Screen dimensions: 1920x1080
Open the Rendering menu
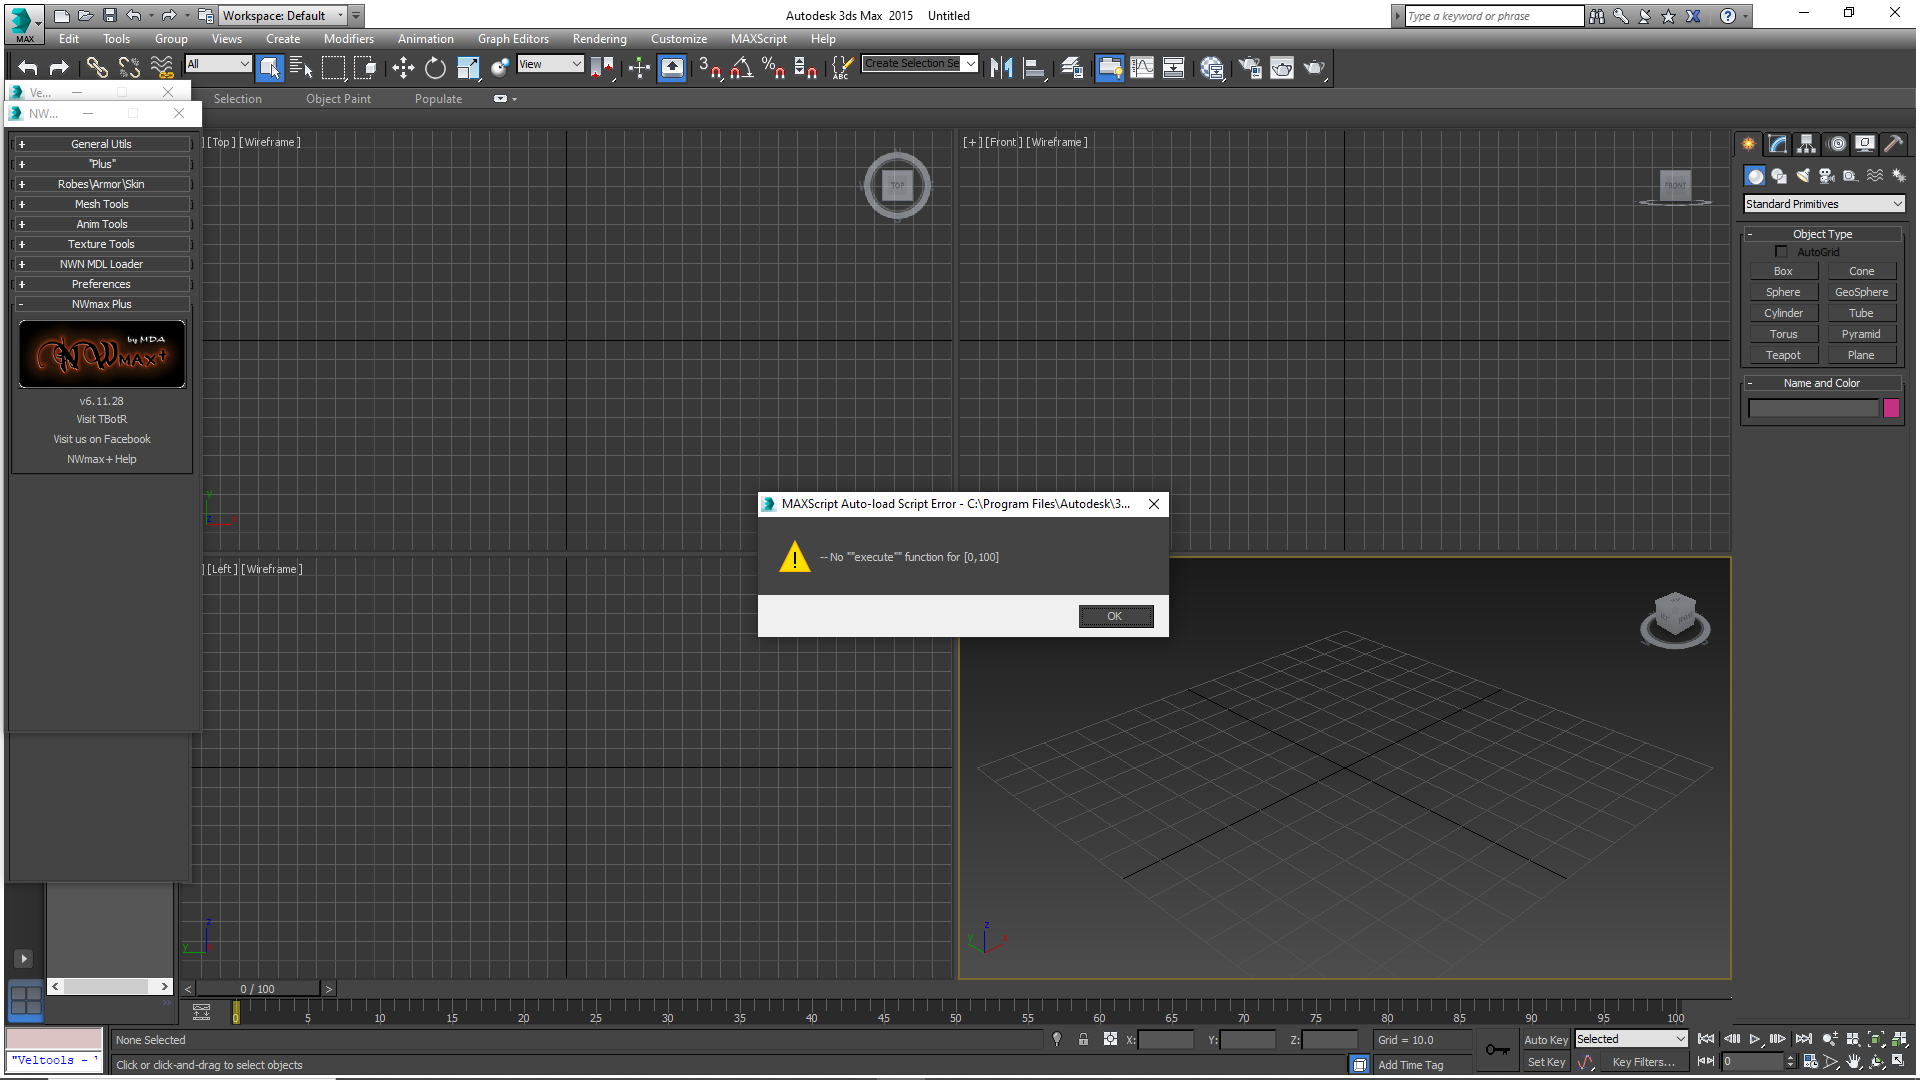[x=599, y=39]
